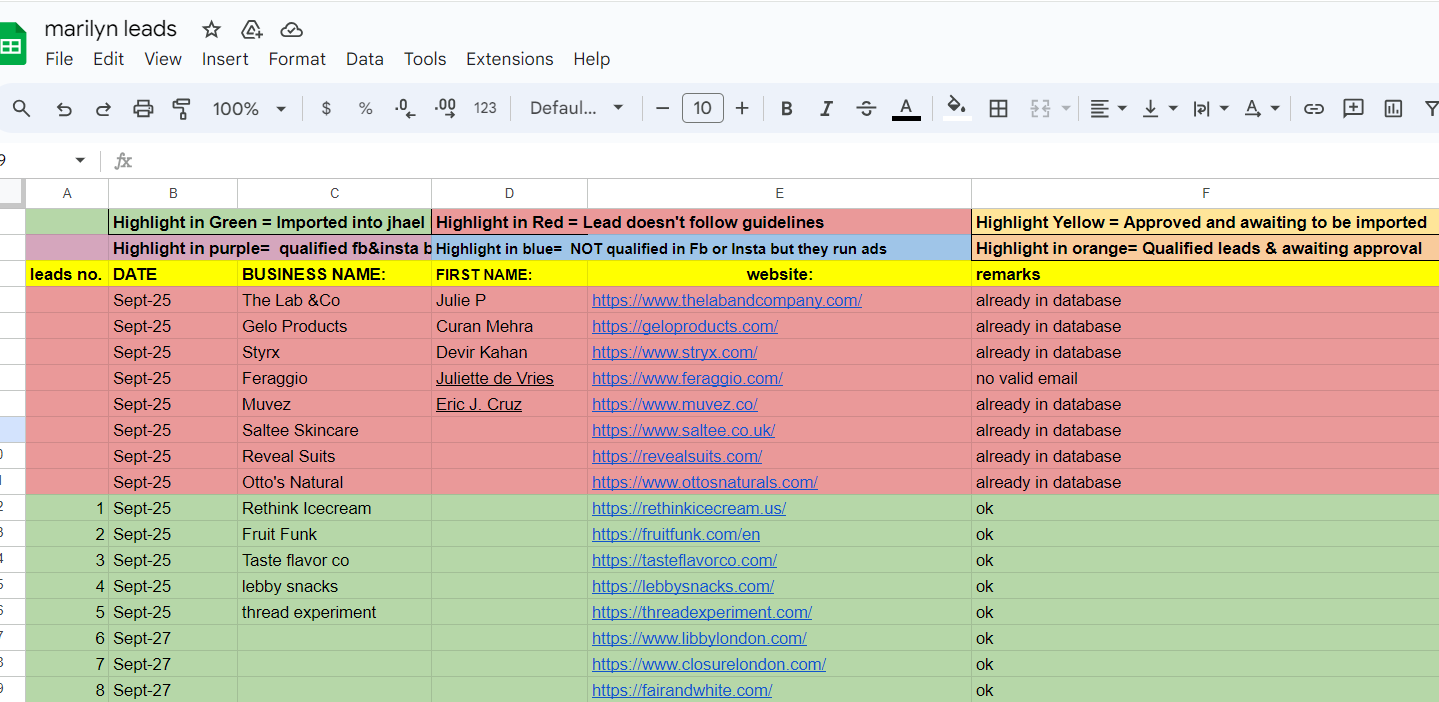The image size is (1439, 702).
Task: Open the fill color picker
Action: pos(957,108)
